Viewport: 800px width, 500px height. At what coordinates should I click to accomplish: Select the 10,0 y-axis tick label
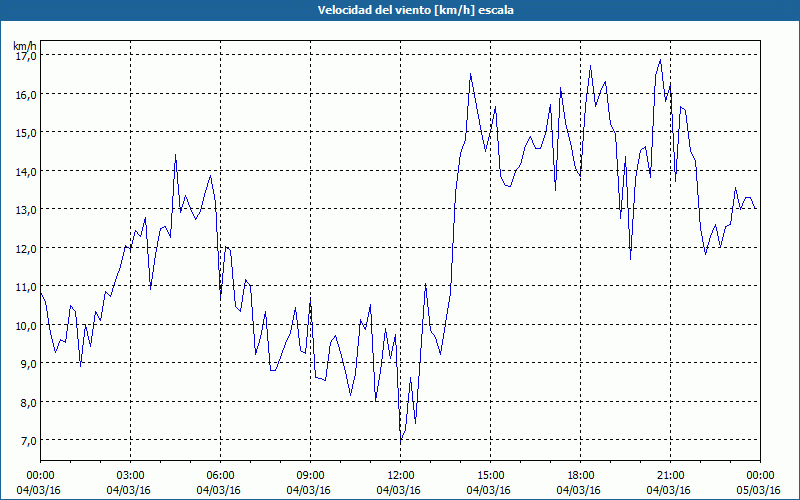(25, 325)
